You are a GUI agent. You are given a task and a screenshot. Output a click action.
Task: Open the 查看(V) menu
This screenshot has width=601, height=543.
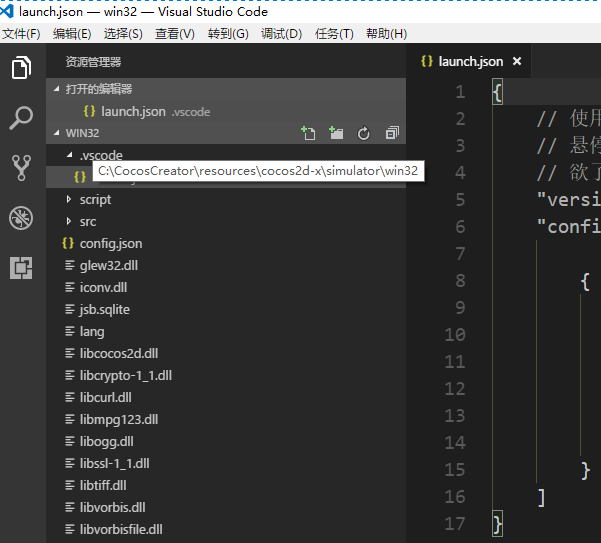click(175, 34)
